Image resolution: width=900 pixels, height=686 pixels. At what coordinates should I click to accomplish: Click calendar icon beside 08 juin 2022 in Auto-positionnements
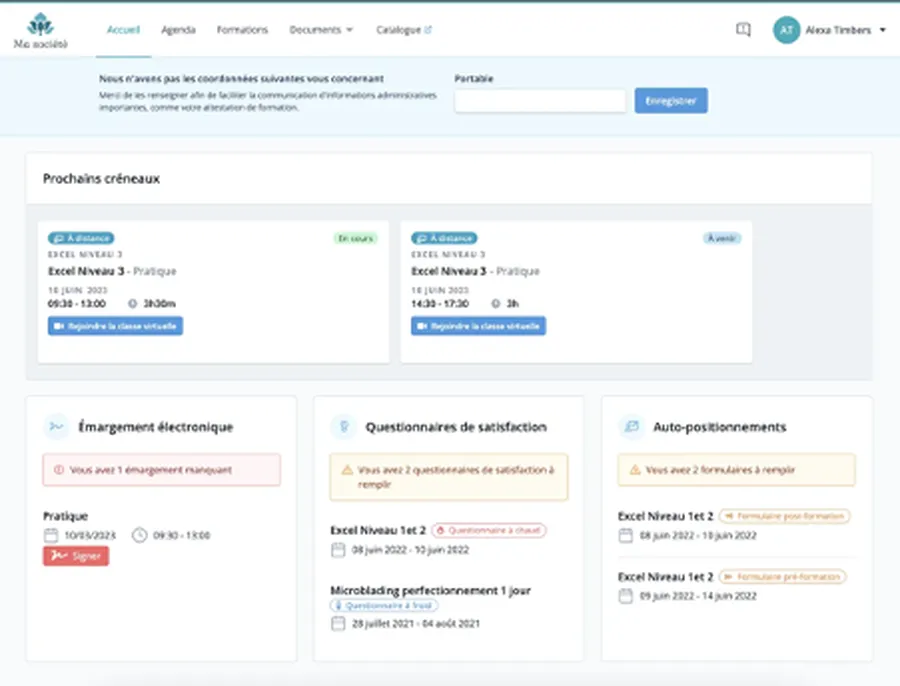(626, 536)
